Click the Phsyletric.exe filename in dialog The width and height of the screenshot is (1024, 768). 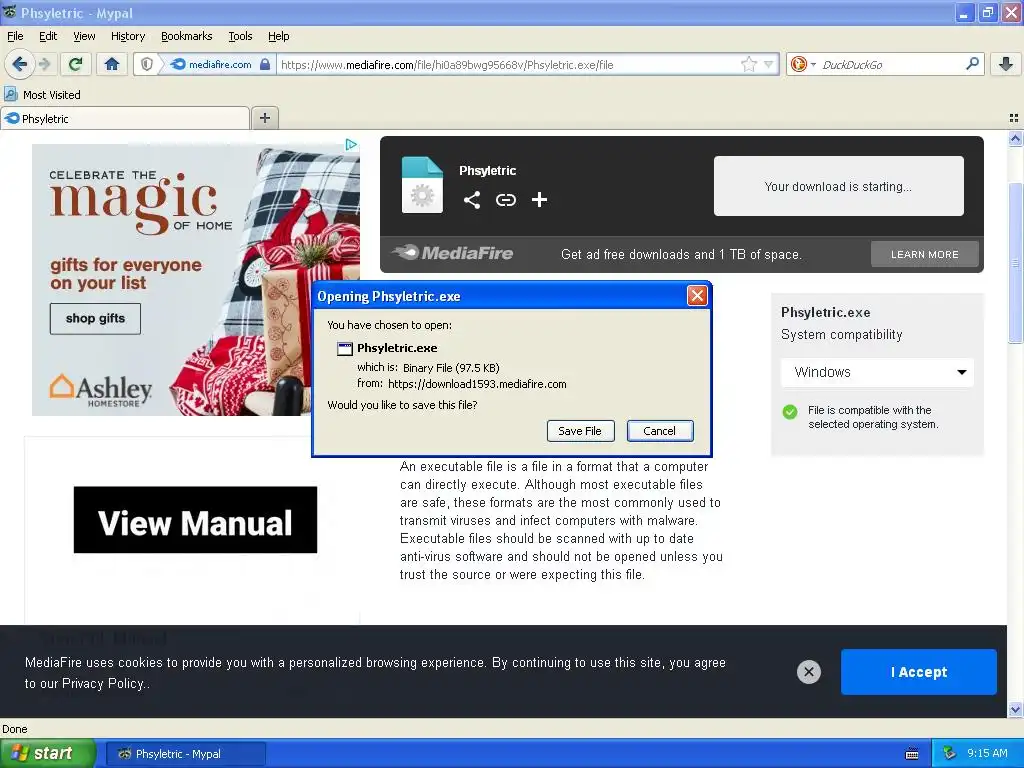click(397, 348)
